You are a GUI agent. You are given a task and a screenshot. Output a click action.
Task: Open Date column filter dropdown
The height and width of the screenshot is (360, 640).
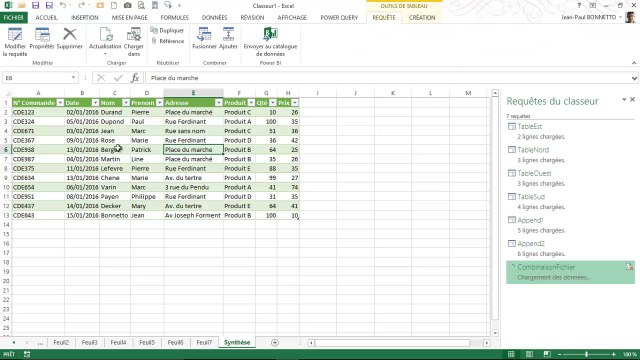point(95,103)
